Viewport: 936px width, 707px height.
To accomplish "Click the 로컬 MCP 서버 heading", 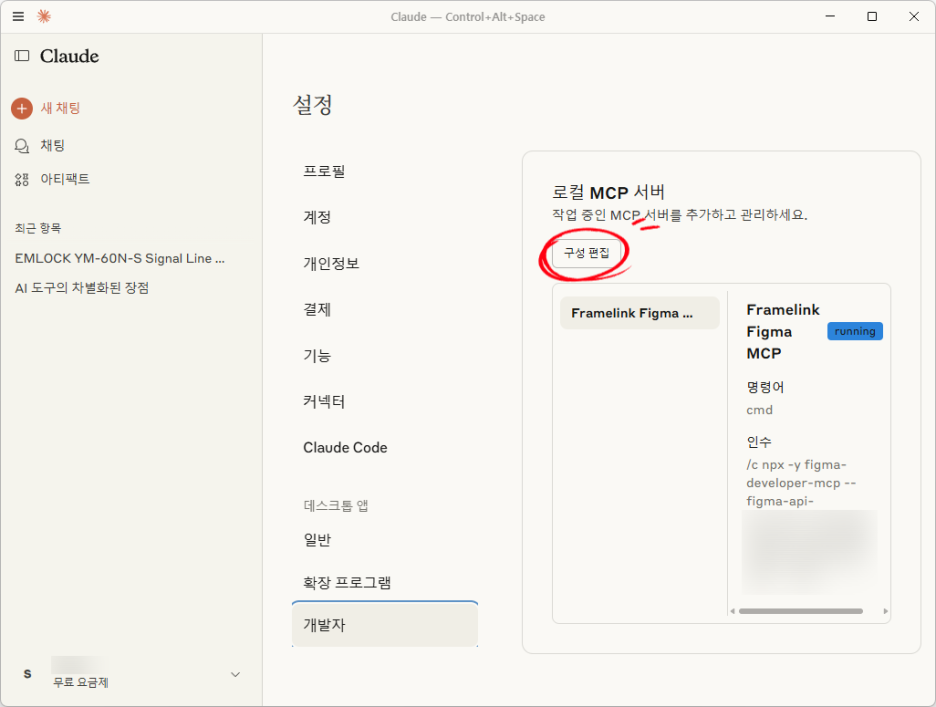I will 608,192.
